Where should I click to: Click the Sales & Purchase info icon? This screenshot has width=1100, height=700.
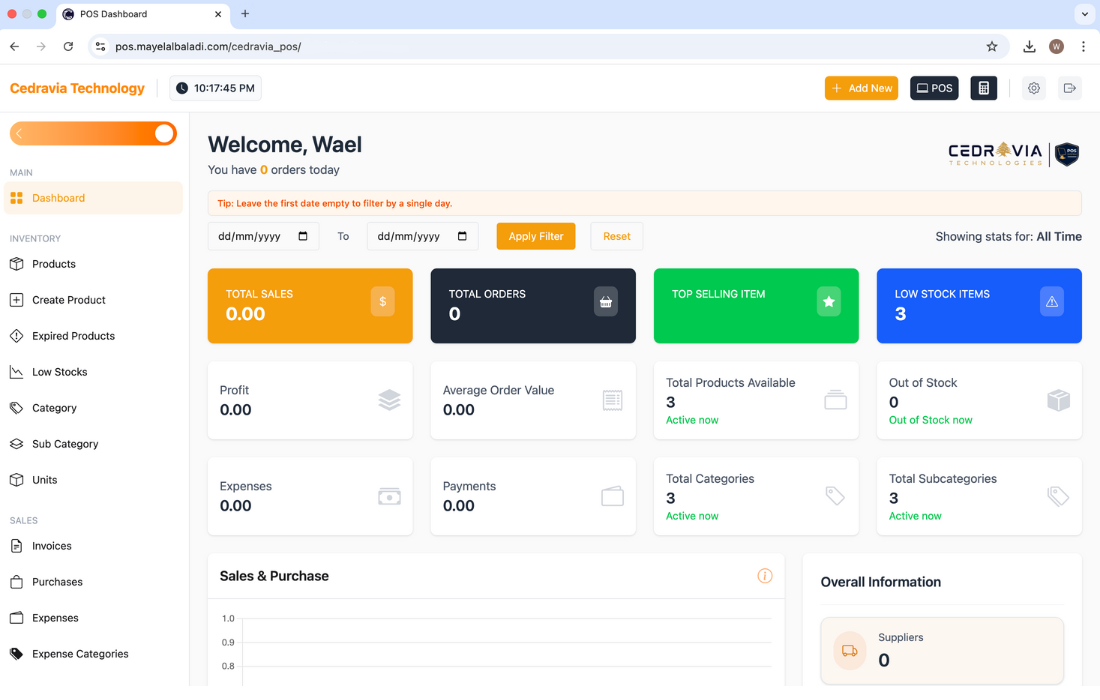pyautogui.click(x=765, y=576)
